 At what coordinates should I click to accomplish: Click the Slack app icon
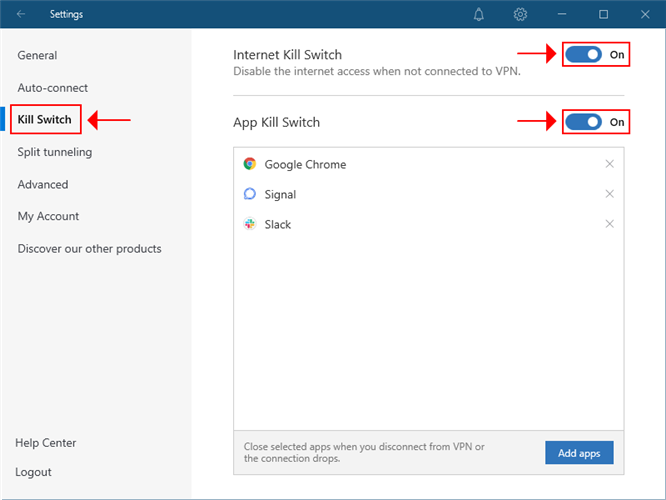coord(249,224)
